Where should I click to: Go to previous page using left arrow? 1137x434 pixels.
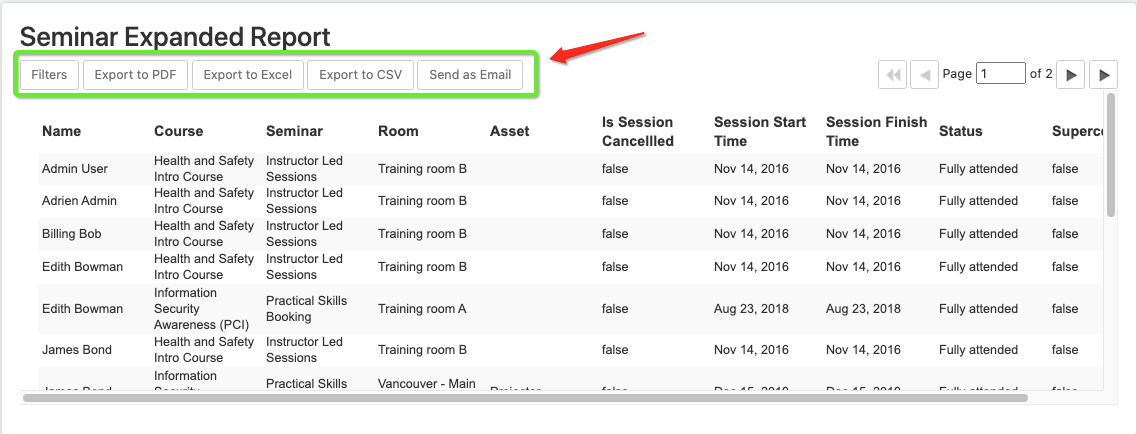(x=925, y=75)
